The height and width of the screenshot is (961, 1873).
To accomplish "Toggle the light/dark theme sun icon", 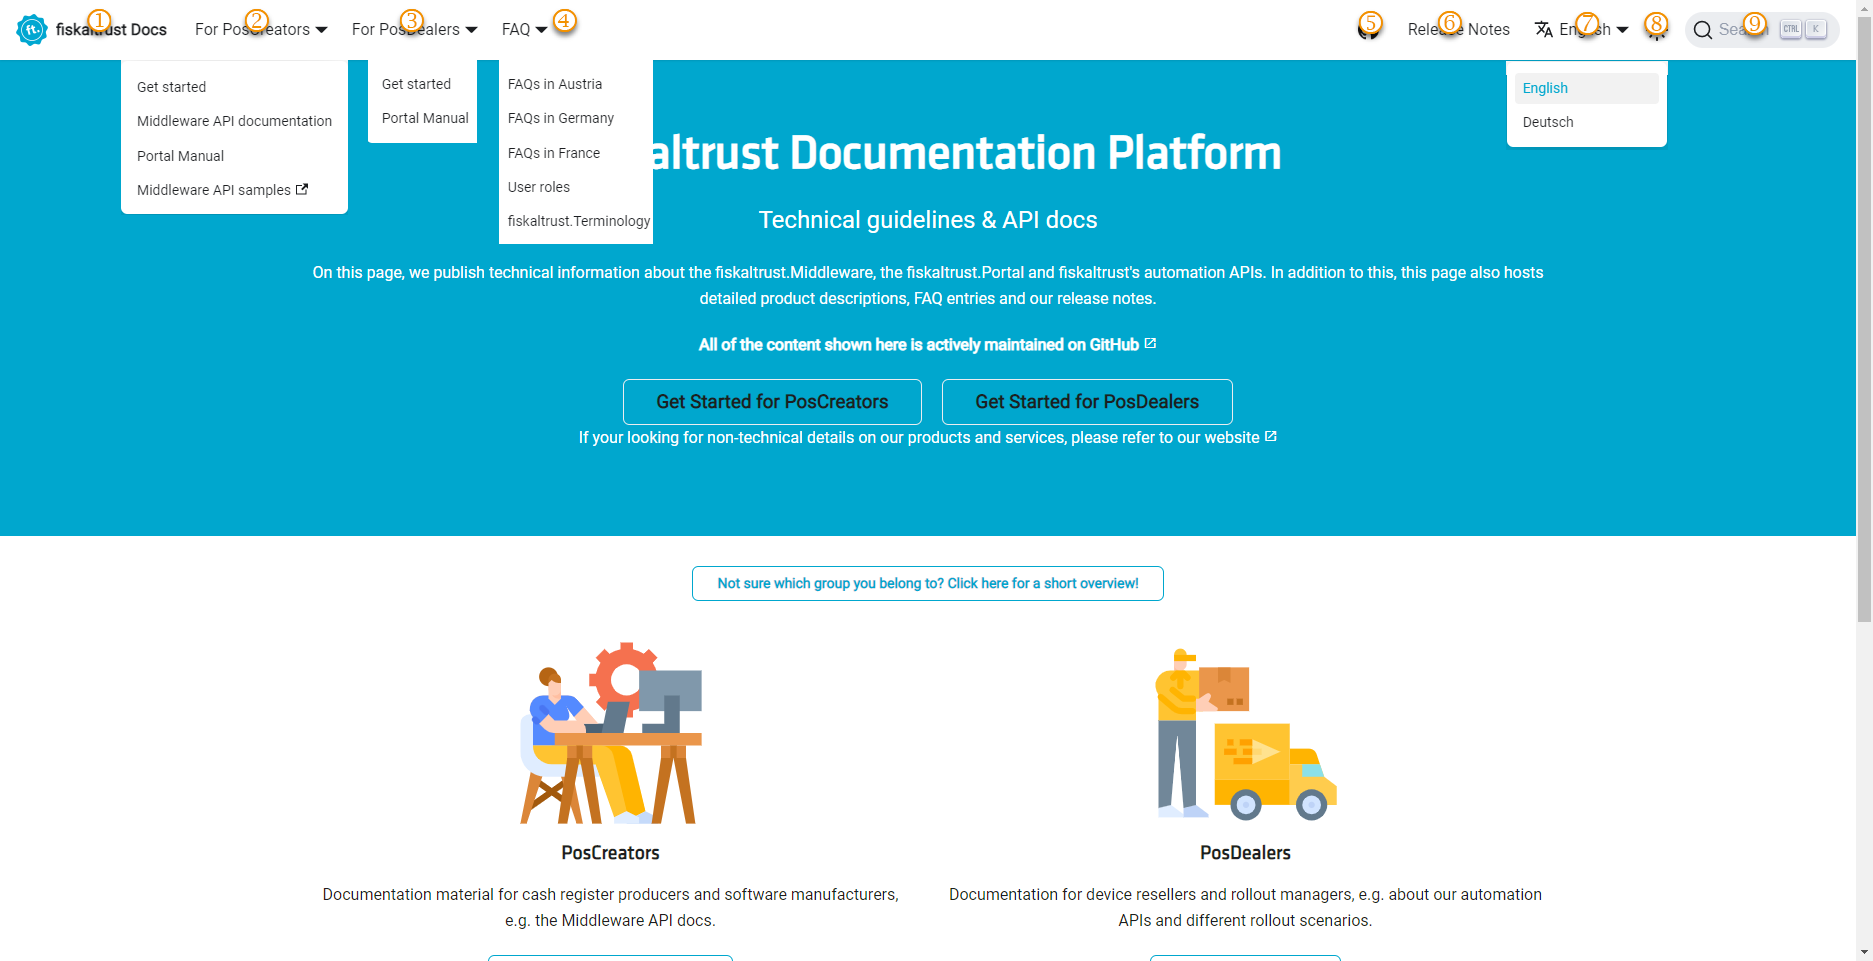I will [1656, 30].
